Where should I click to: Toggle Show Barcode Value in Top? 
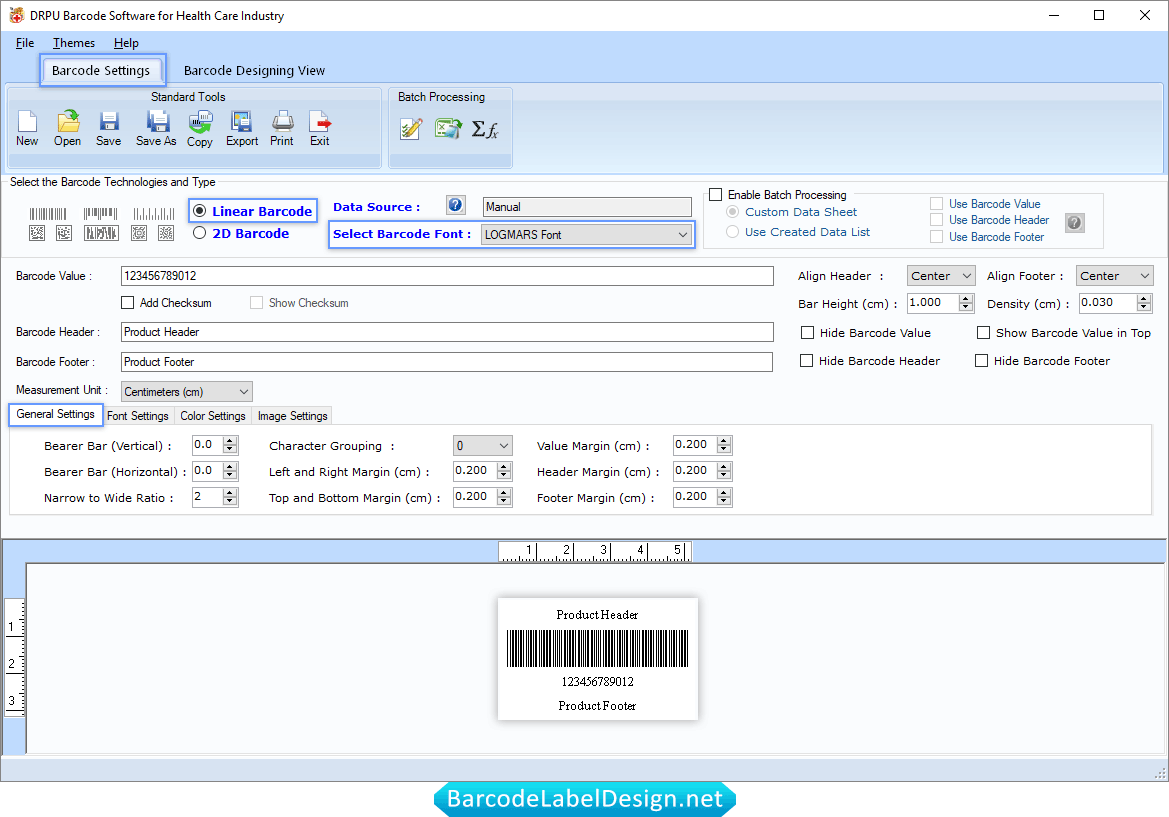point(984,332)
